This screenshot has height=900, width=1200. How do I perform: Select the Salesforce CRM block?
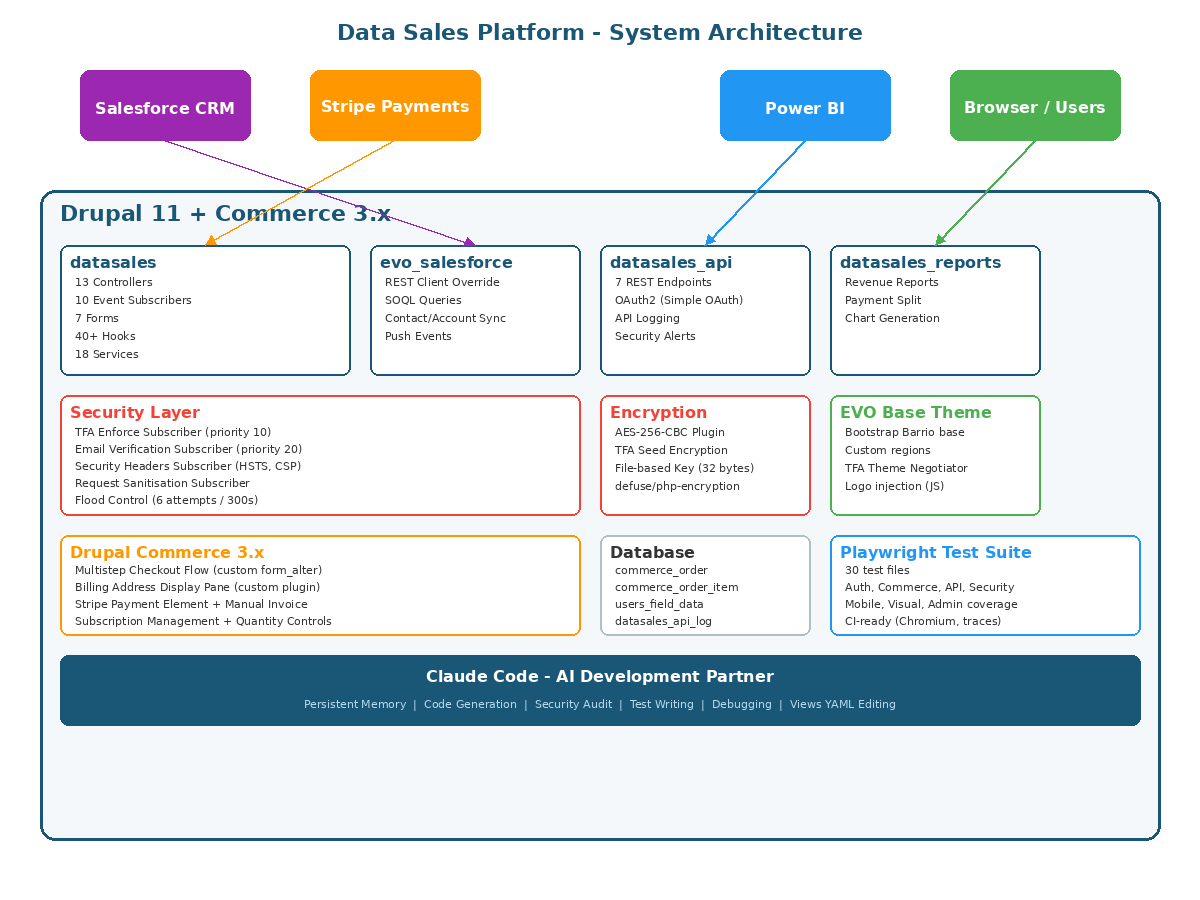tap(165, 105)
